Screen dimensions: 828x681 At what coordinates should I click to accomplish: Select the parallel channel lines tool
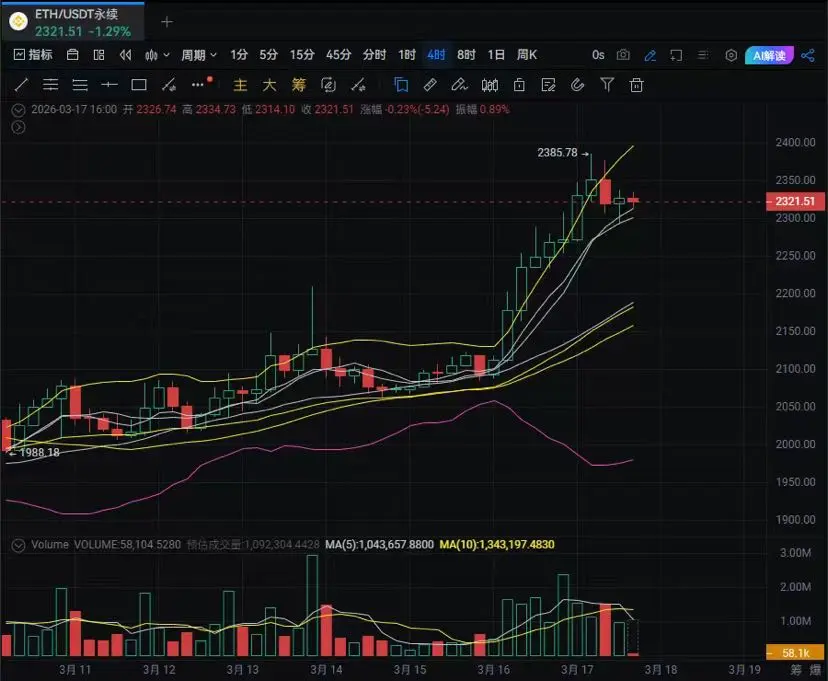pos(51,84)
